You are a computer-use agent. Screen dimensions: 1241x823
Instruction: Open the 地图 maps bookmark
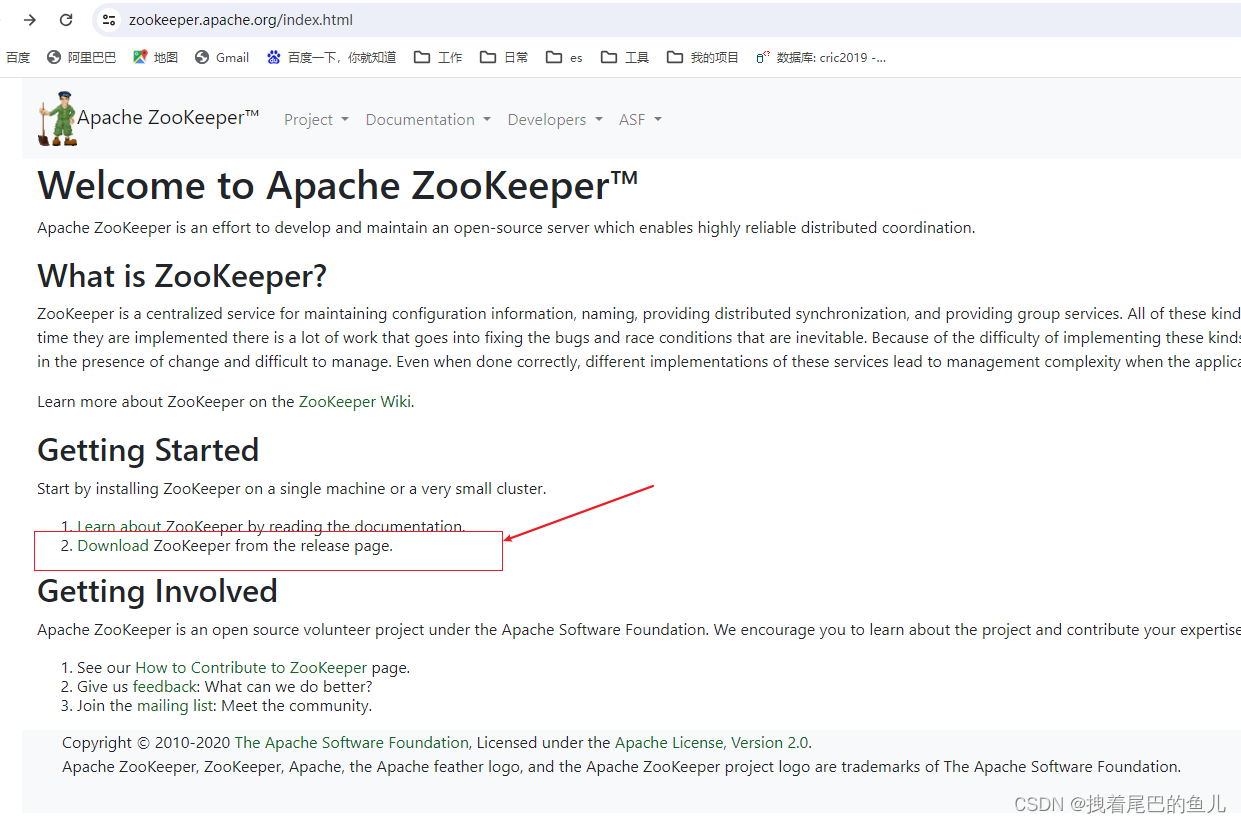(x=155, y=58)
